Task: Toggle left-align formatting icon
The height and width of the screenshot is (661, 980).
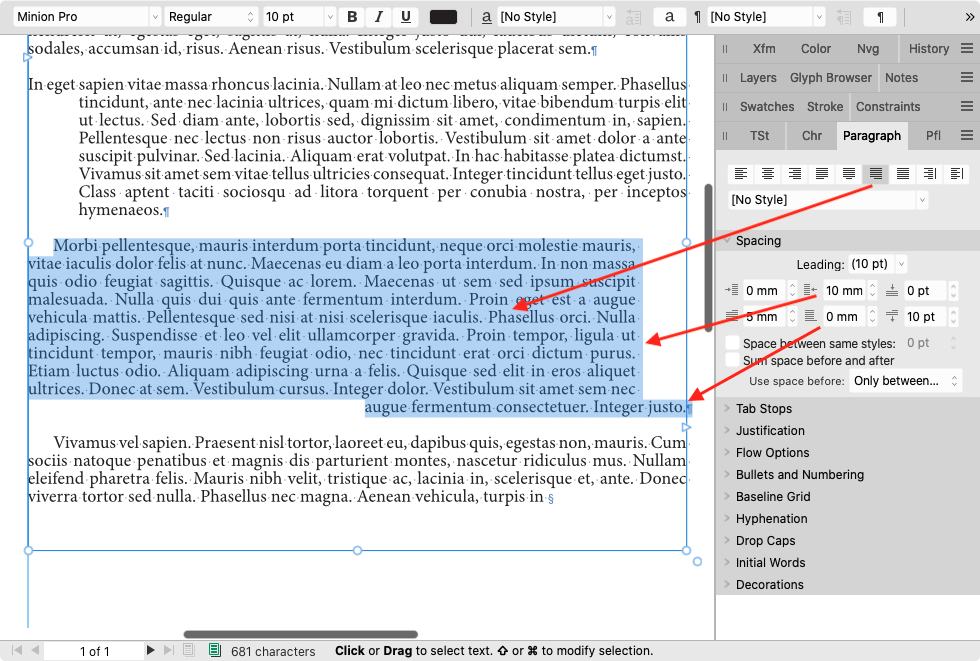Action: 741,173
